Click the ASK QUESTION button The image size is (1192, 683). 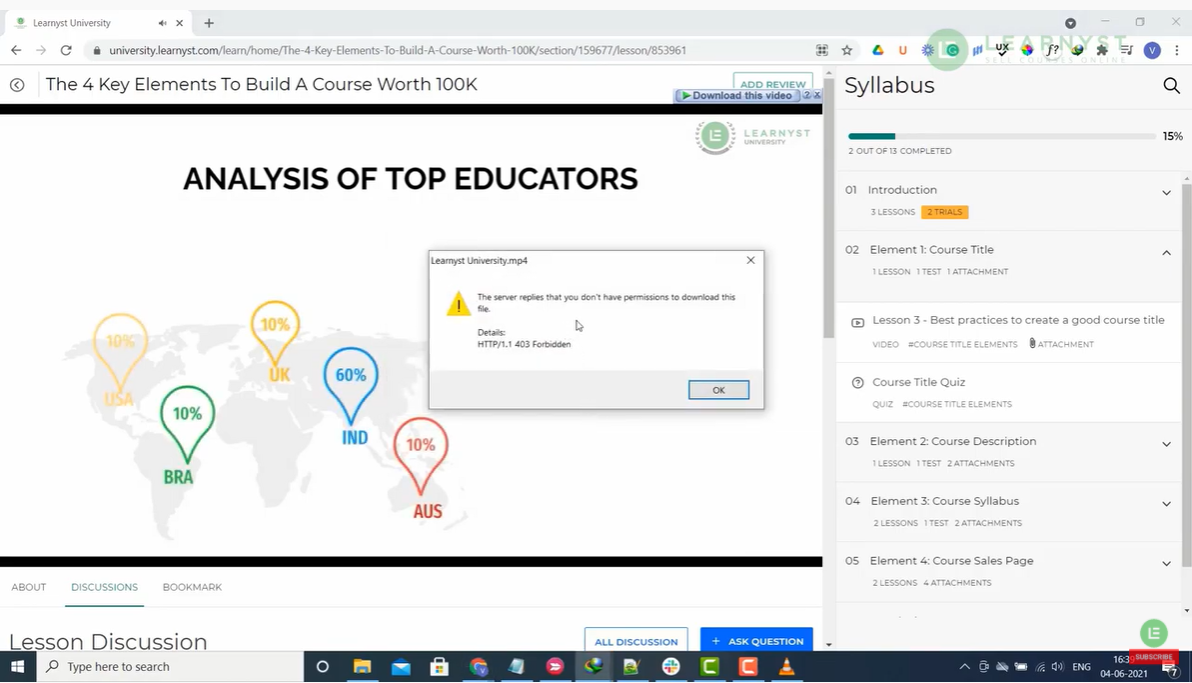(x=756, y=641)
